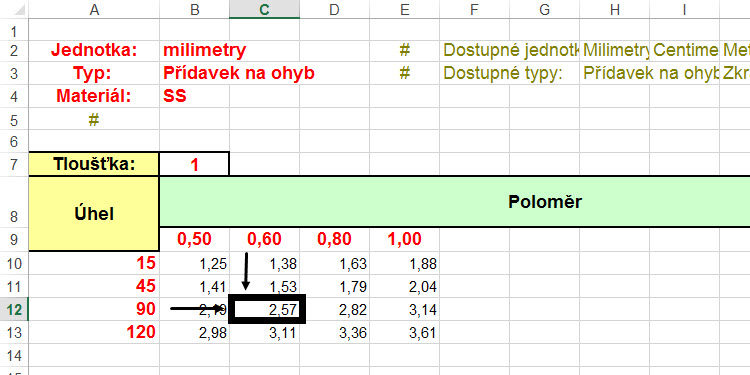
Task: Click cell with value '1,88'
Action: pos(405,263)
